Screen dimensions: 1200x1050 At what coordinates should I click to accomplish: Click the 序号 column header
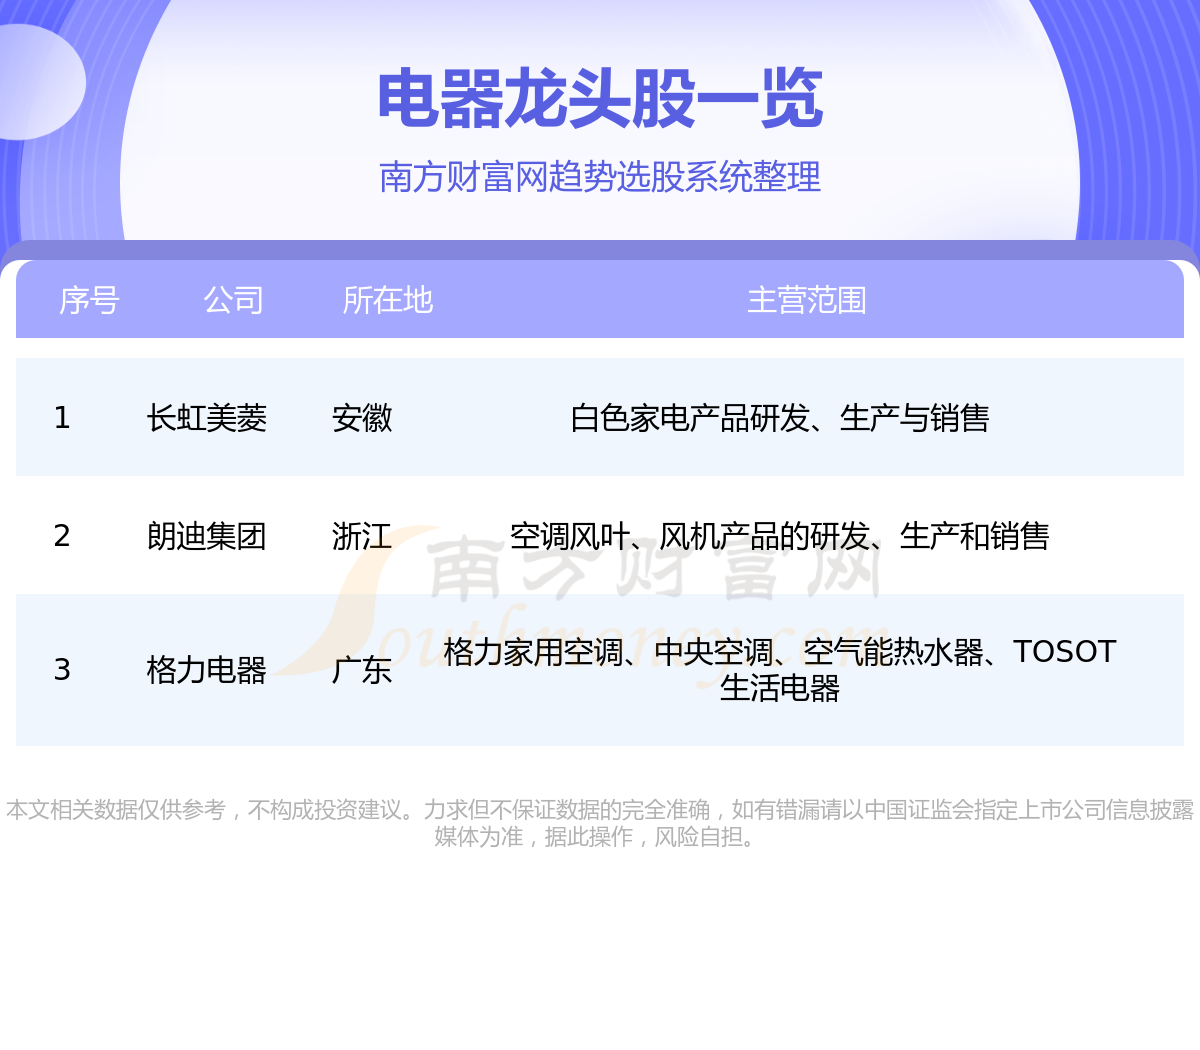click(89, 300)
